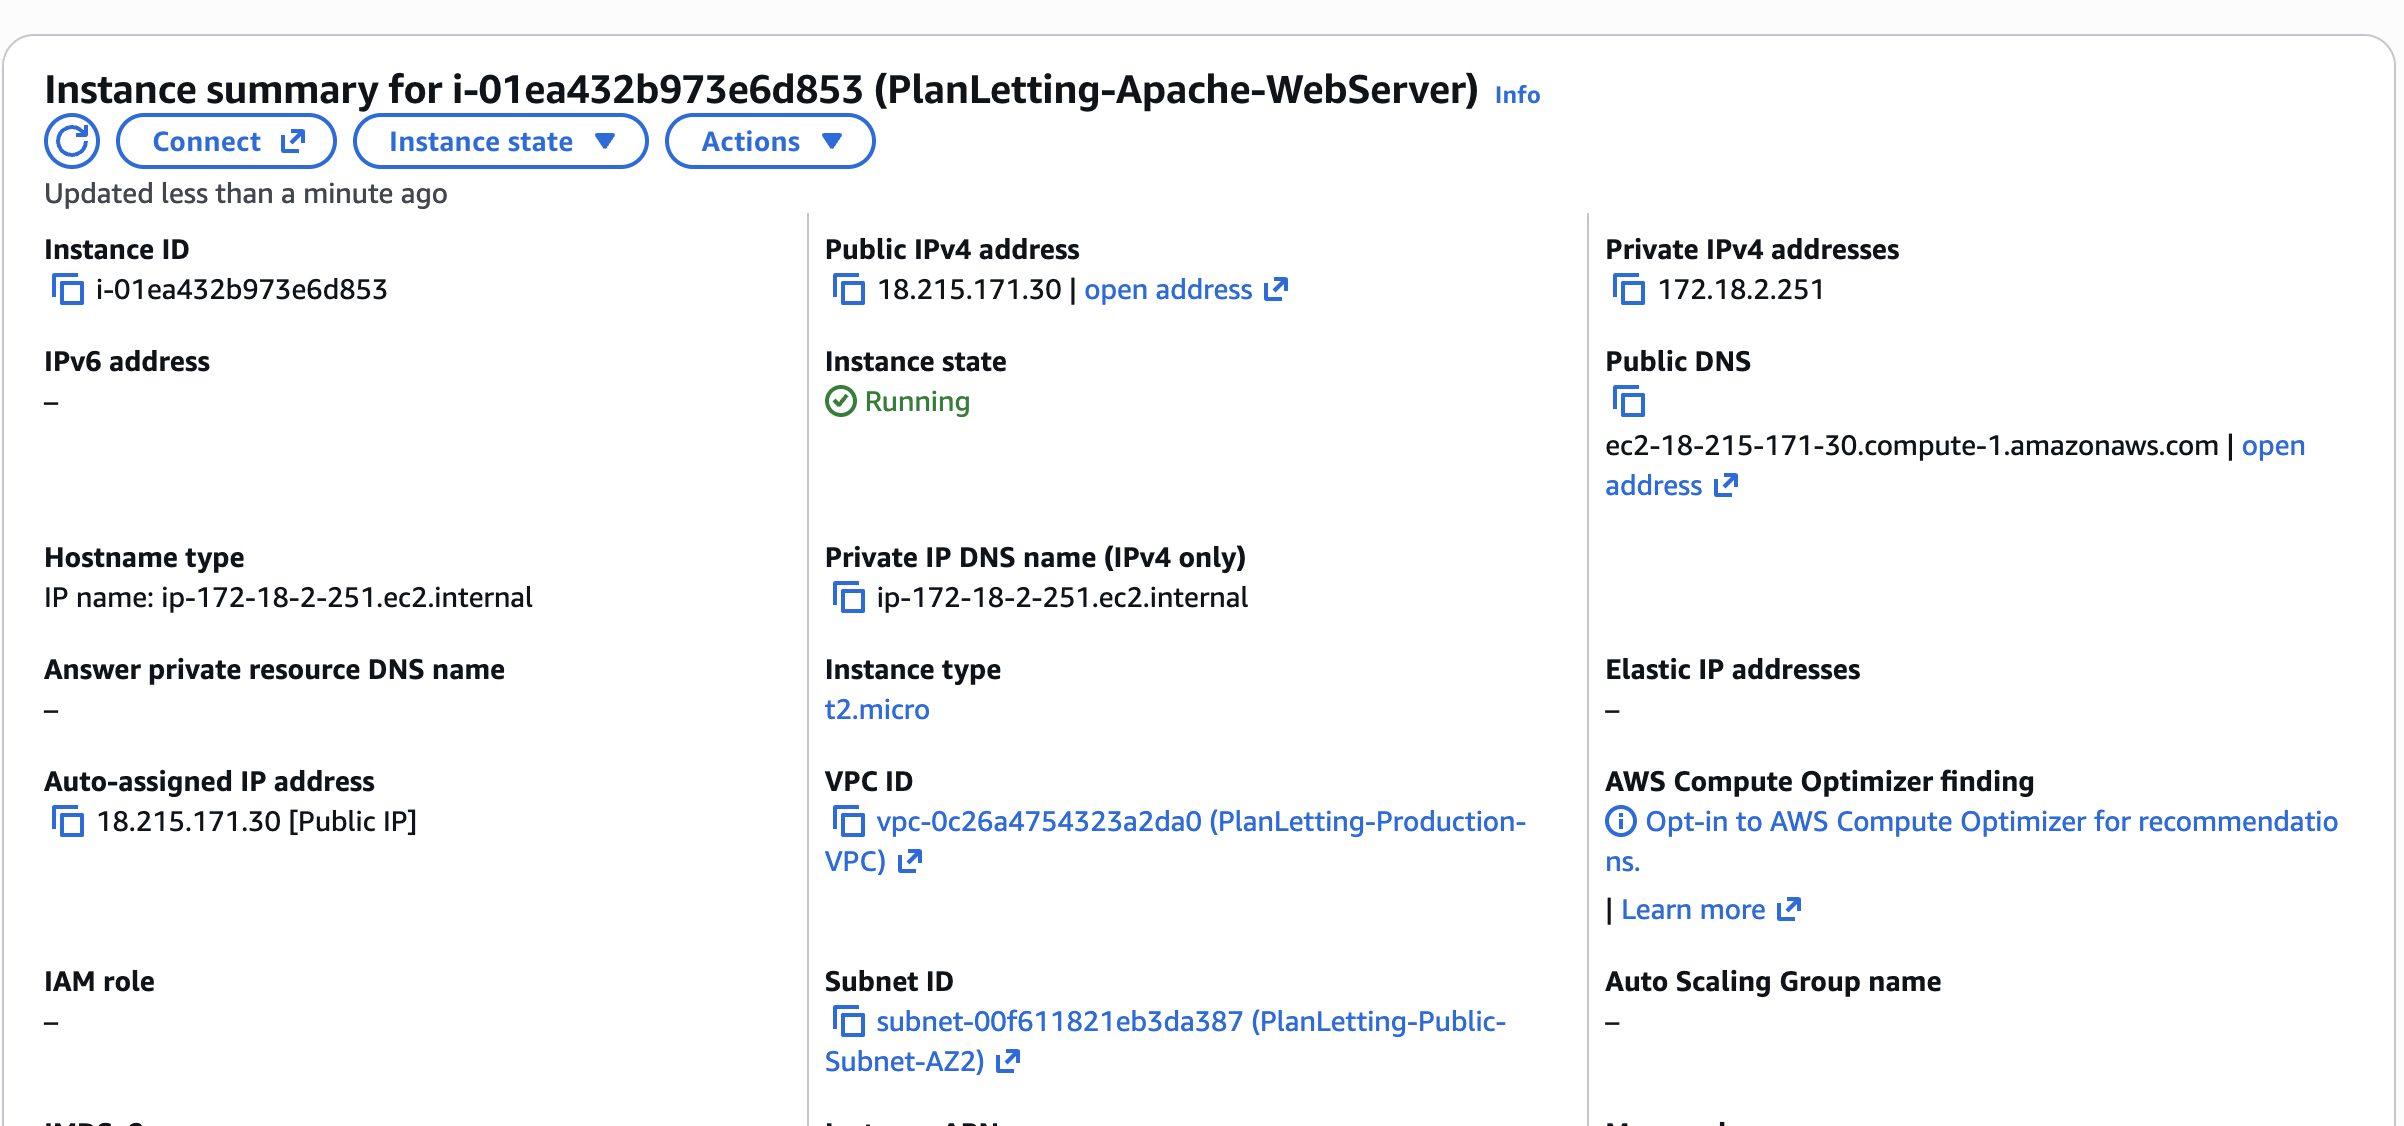The image size is (2404, 1126).
Task: Copy the Subnet ID
Action: 848,1022
